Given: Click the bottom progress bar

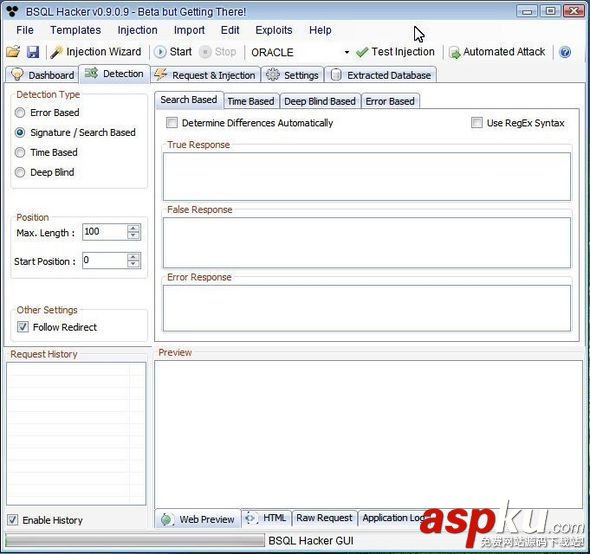Looking at the screenshot, I should coord(135,540).
